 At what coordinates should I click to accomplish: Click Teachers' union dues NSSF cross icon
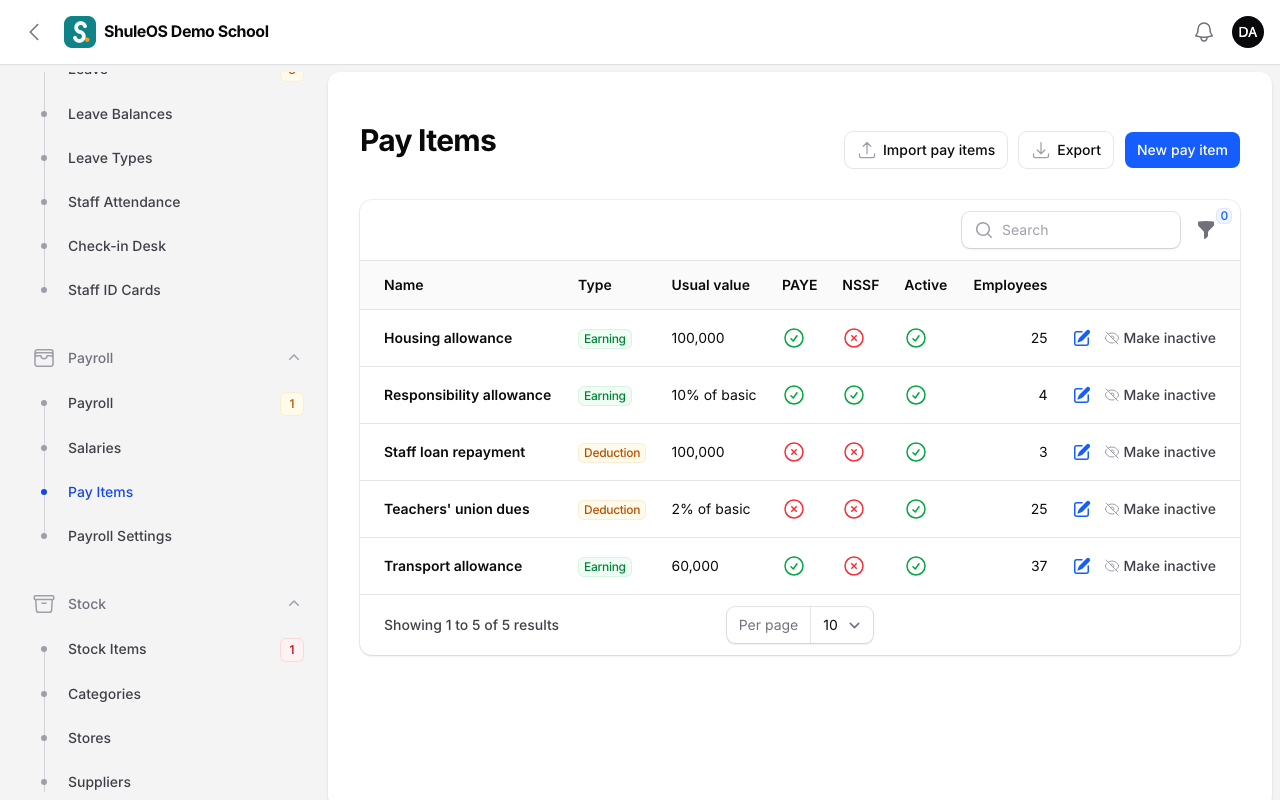pos(854,509)
